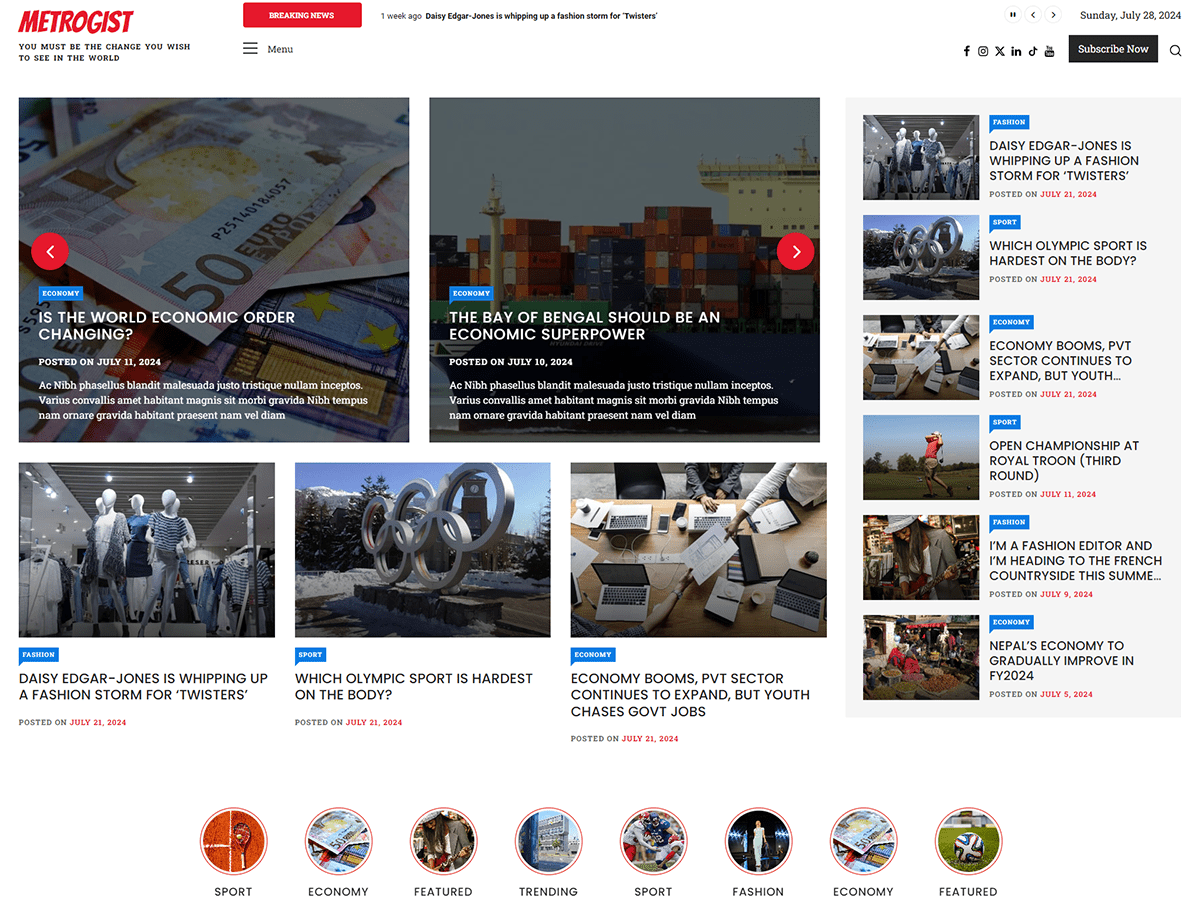The image size is (1200, 900).
Task: Open the YouTube social icon
Action: point(1050,50)
